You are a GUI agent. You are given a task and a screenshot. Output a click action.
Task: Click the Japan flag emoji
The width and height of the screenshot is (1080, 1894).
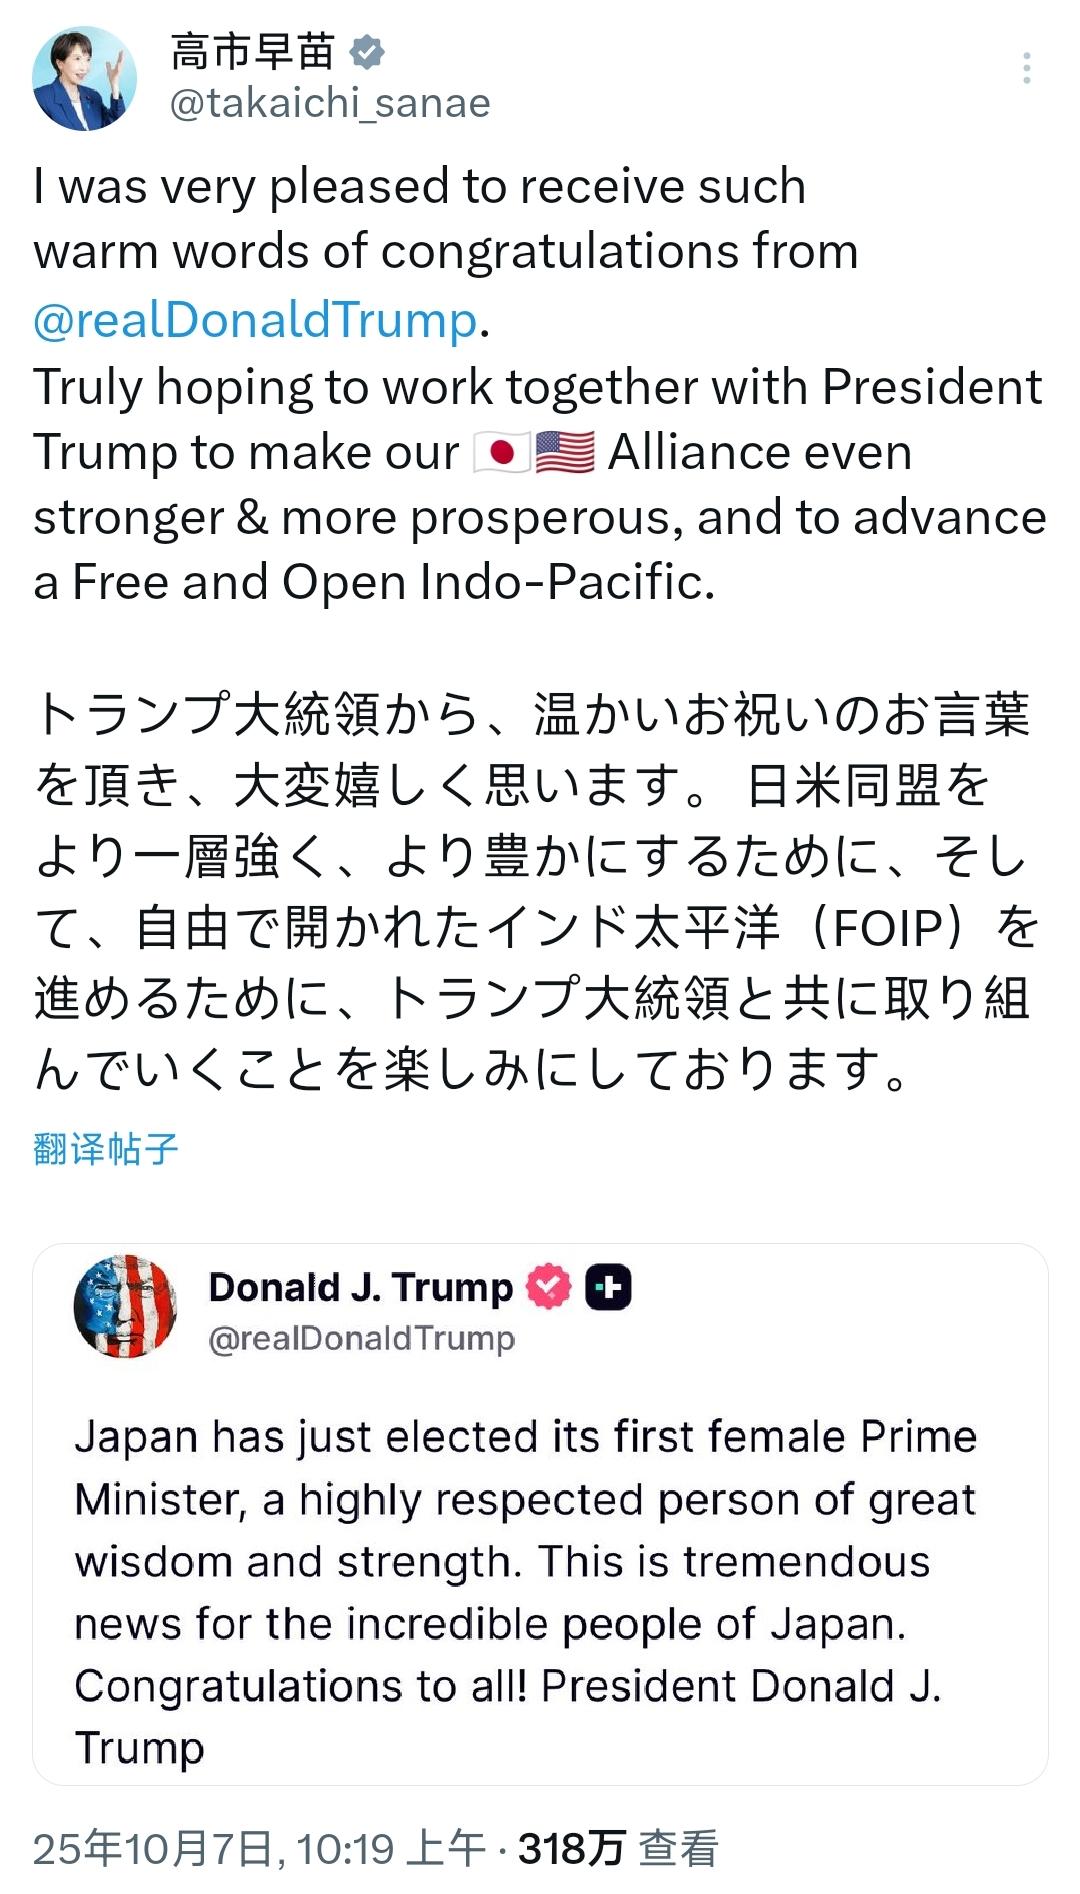500,453
